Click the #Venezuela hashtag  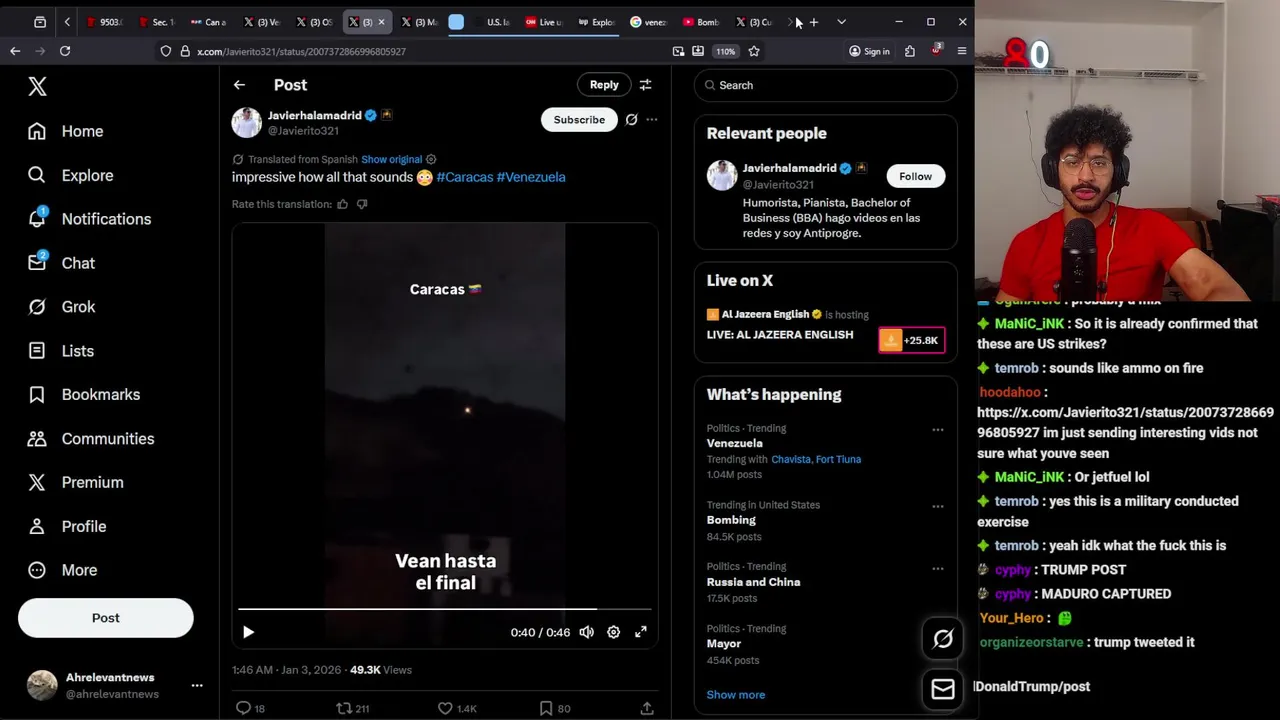coord(531,177)
